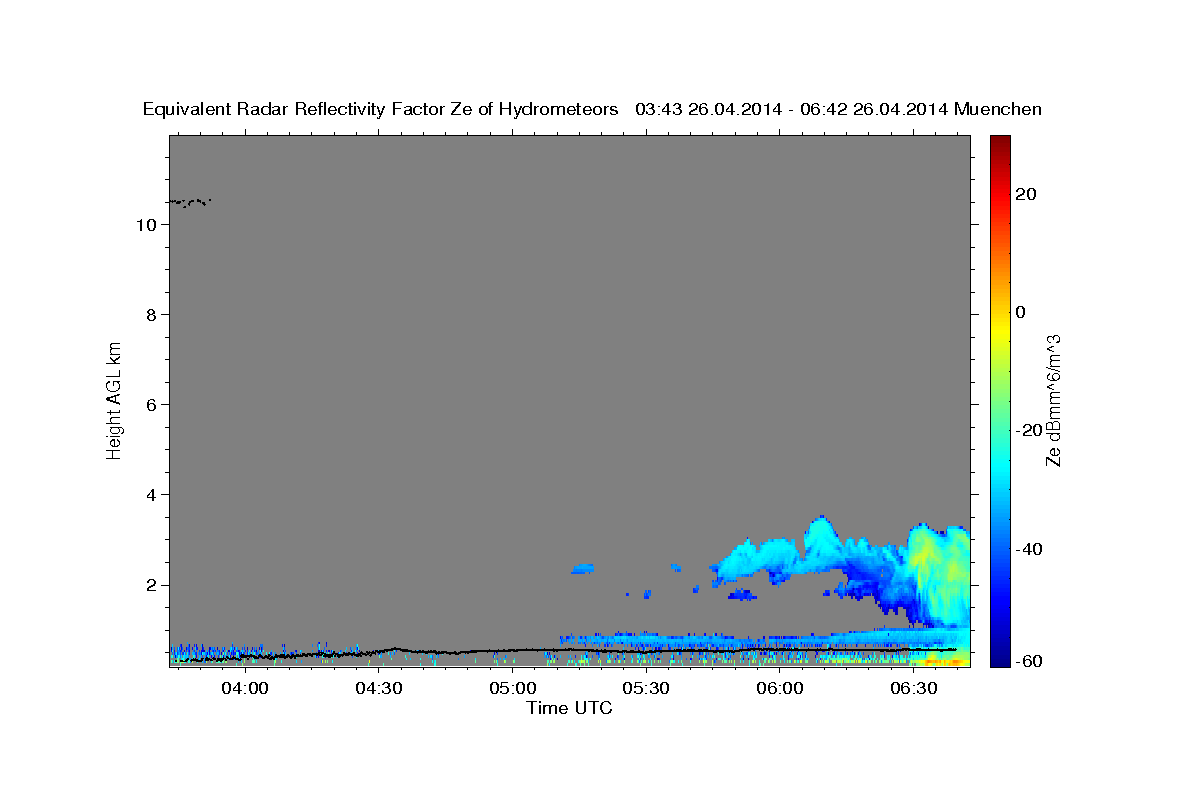Click the 2 km height tick label

[x=151, y=585]
